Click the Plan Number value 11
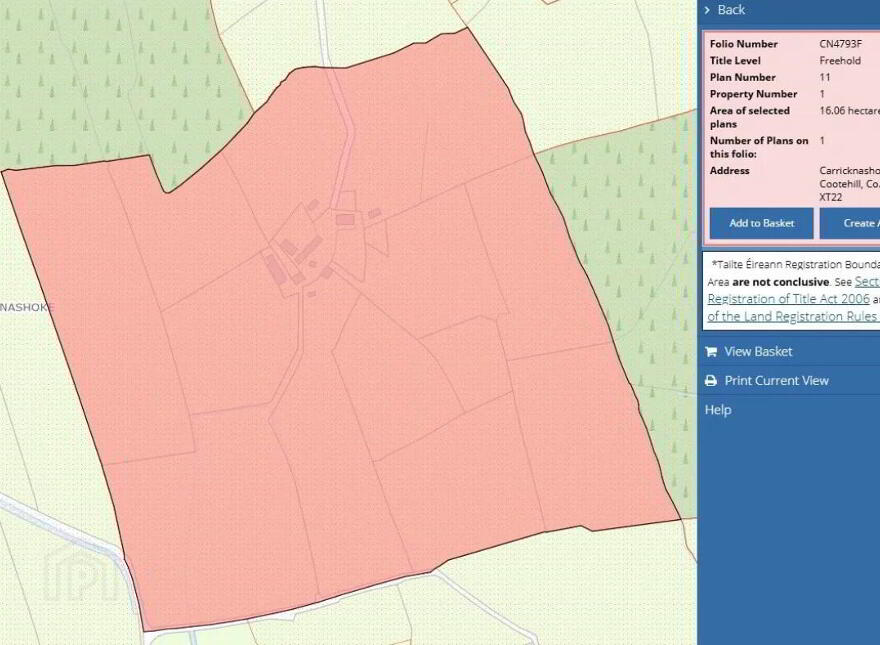This screenshot has height=645, width=880. pyautogui.click(x=824, y=77)
